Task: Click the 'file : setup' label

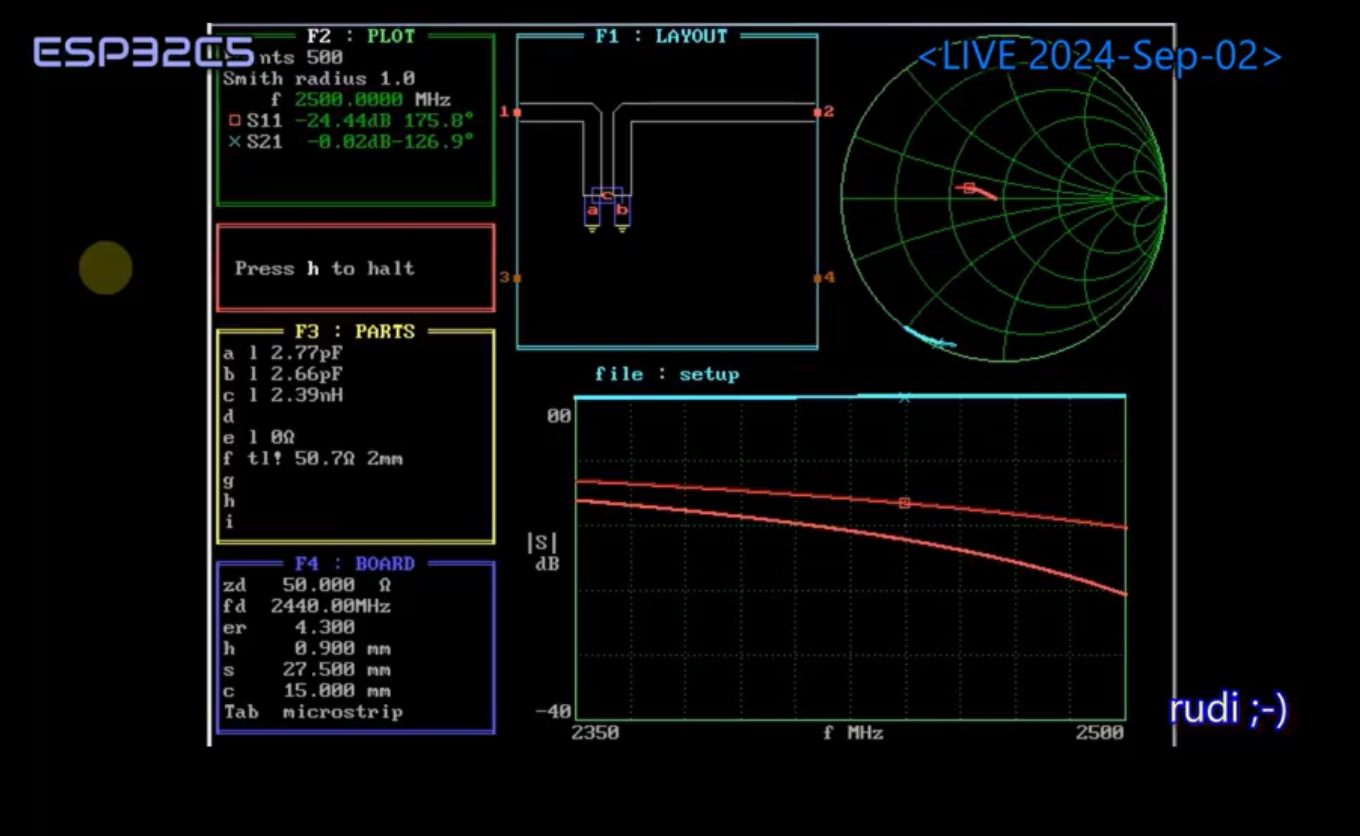Action: coord(667,374)
